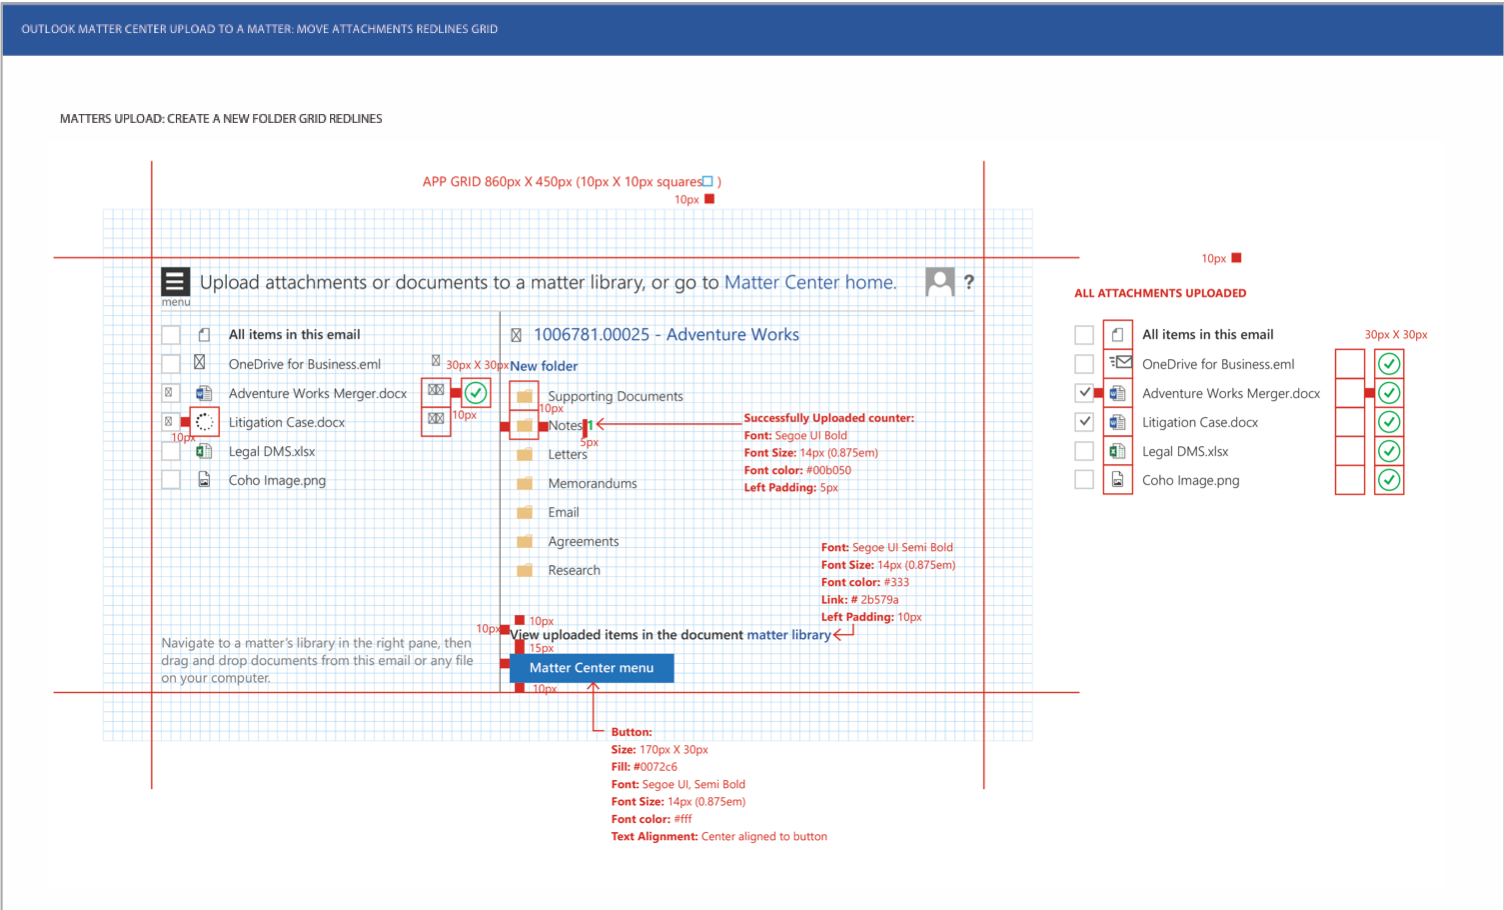The height and width of the screenshot is (910, 1504).
Task: Tick Coho Image.png checkbox under All Attachments Uploaded
Action: point(1084,480)
